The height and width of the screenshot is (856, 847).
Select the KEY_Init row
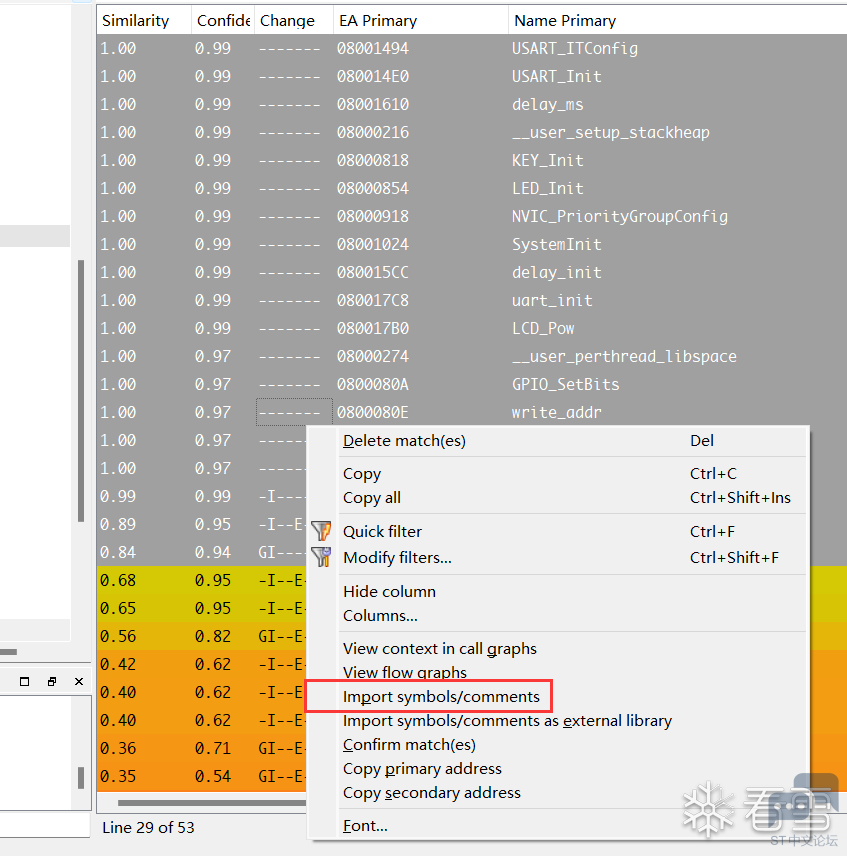472,160
